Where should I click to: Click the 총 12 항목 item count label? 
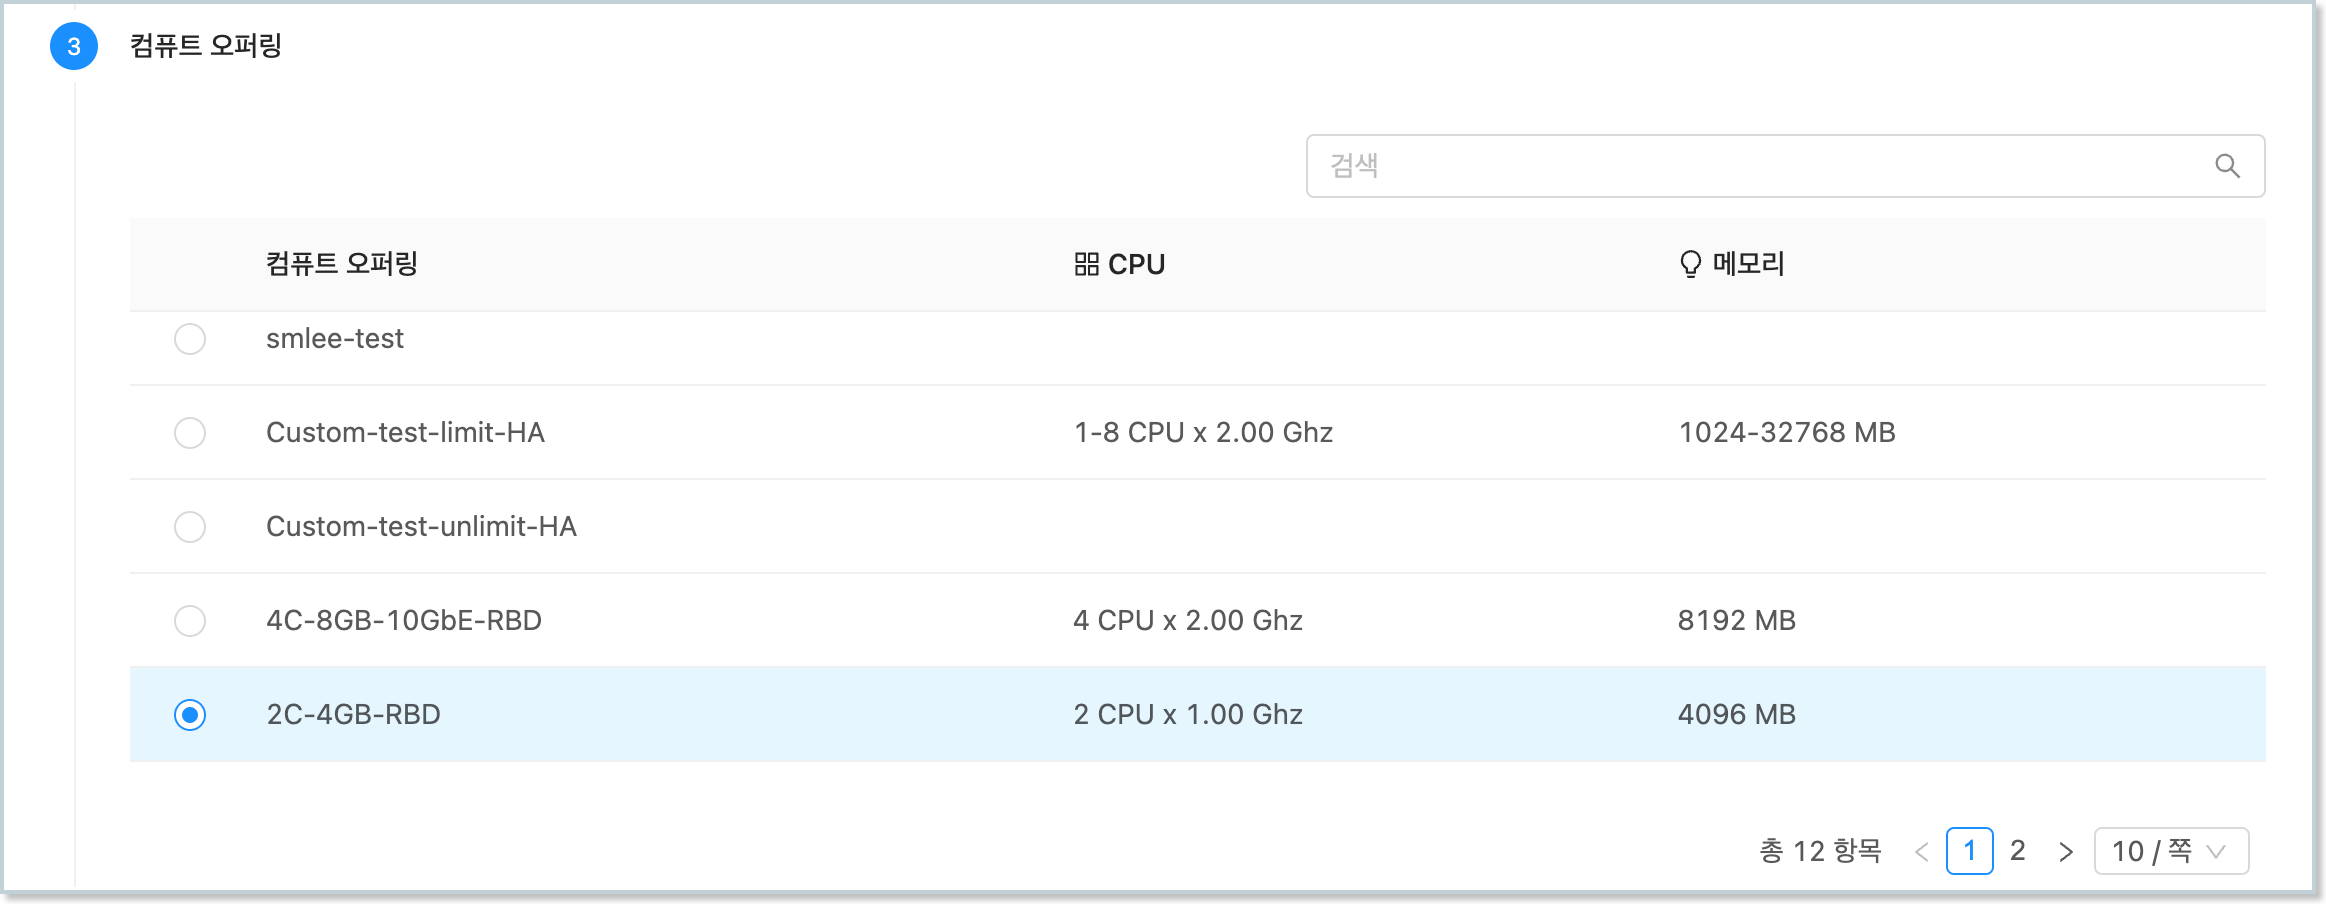point(1821,850)
